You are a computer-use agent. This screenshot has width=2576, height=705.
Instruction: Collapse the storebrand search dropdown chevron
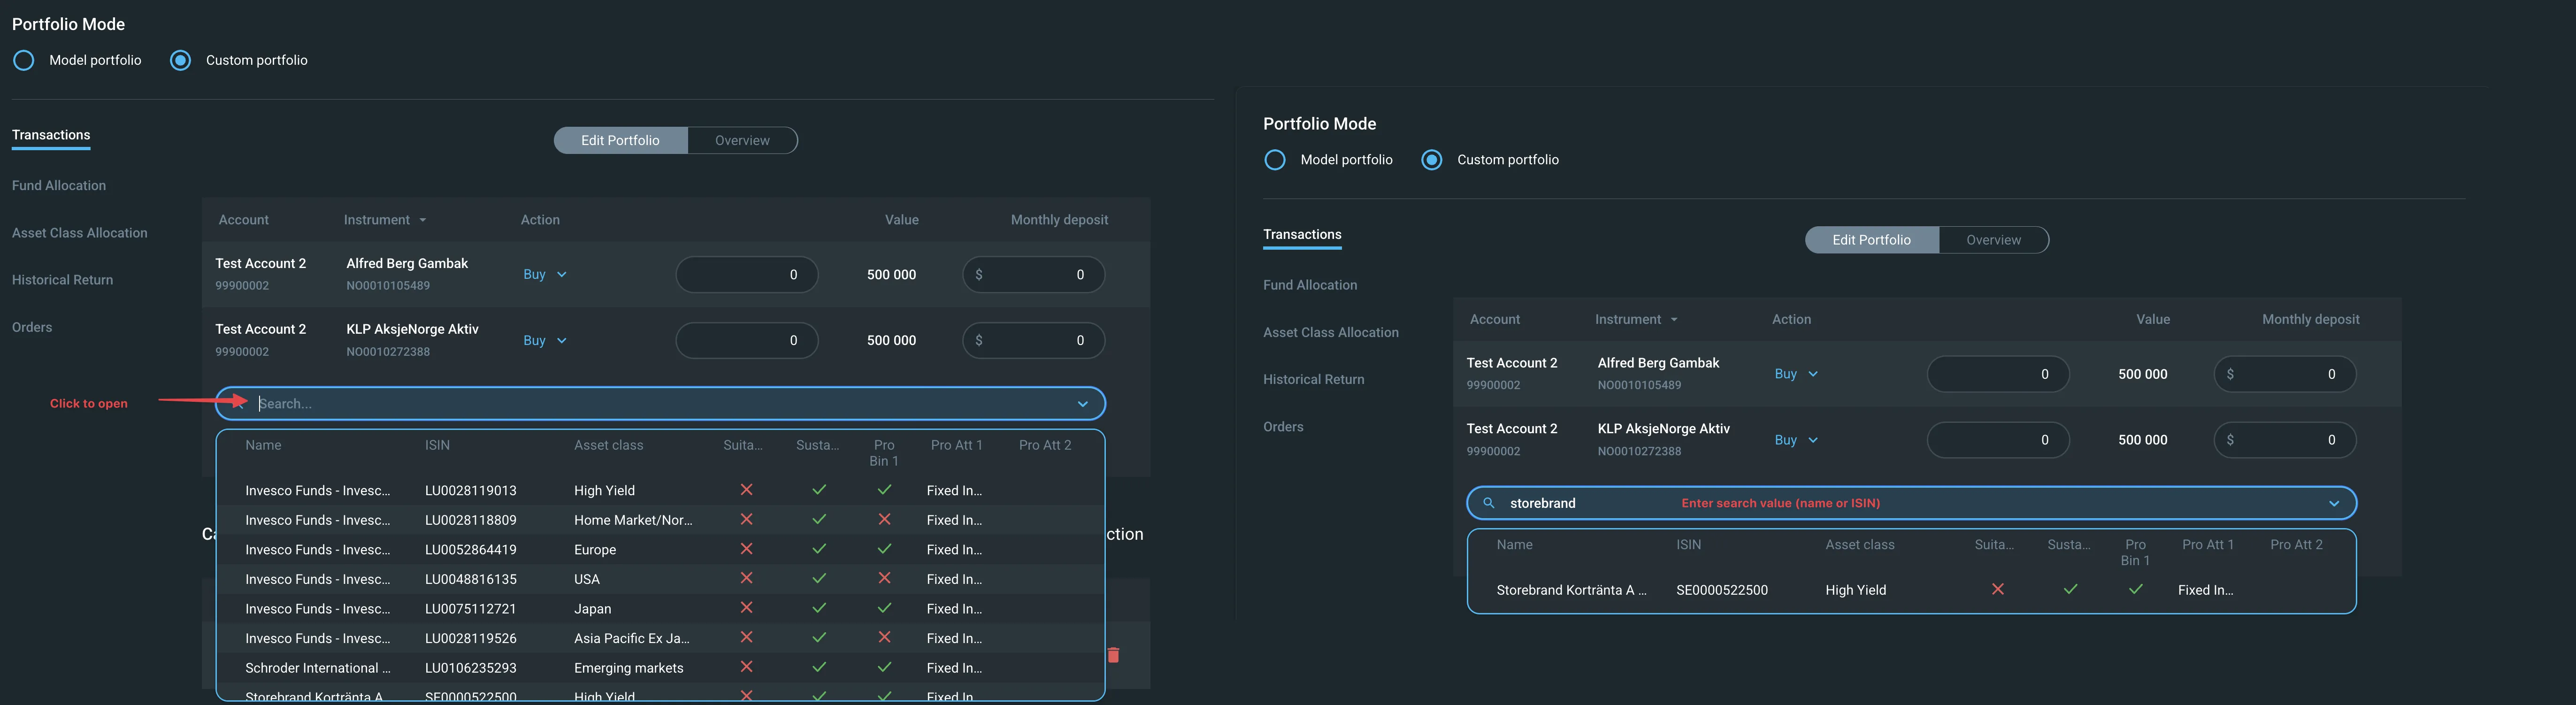click(2334, 503)
